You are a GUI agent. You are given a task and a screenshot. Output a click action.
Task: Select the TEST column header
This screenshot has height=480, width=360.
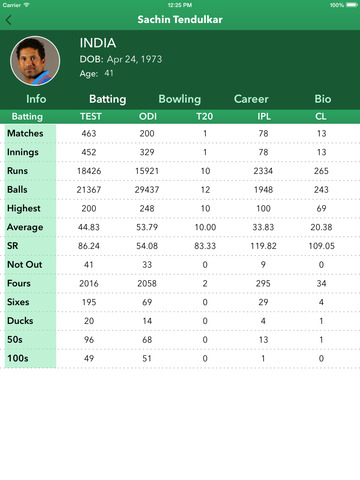tap(91, 116)
